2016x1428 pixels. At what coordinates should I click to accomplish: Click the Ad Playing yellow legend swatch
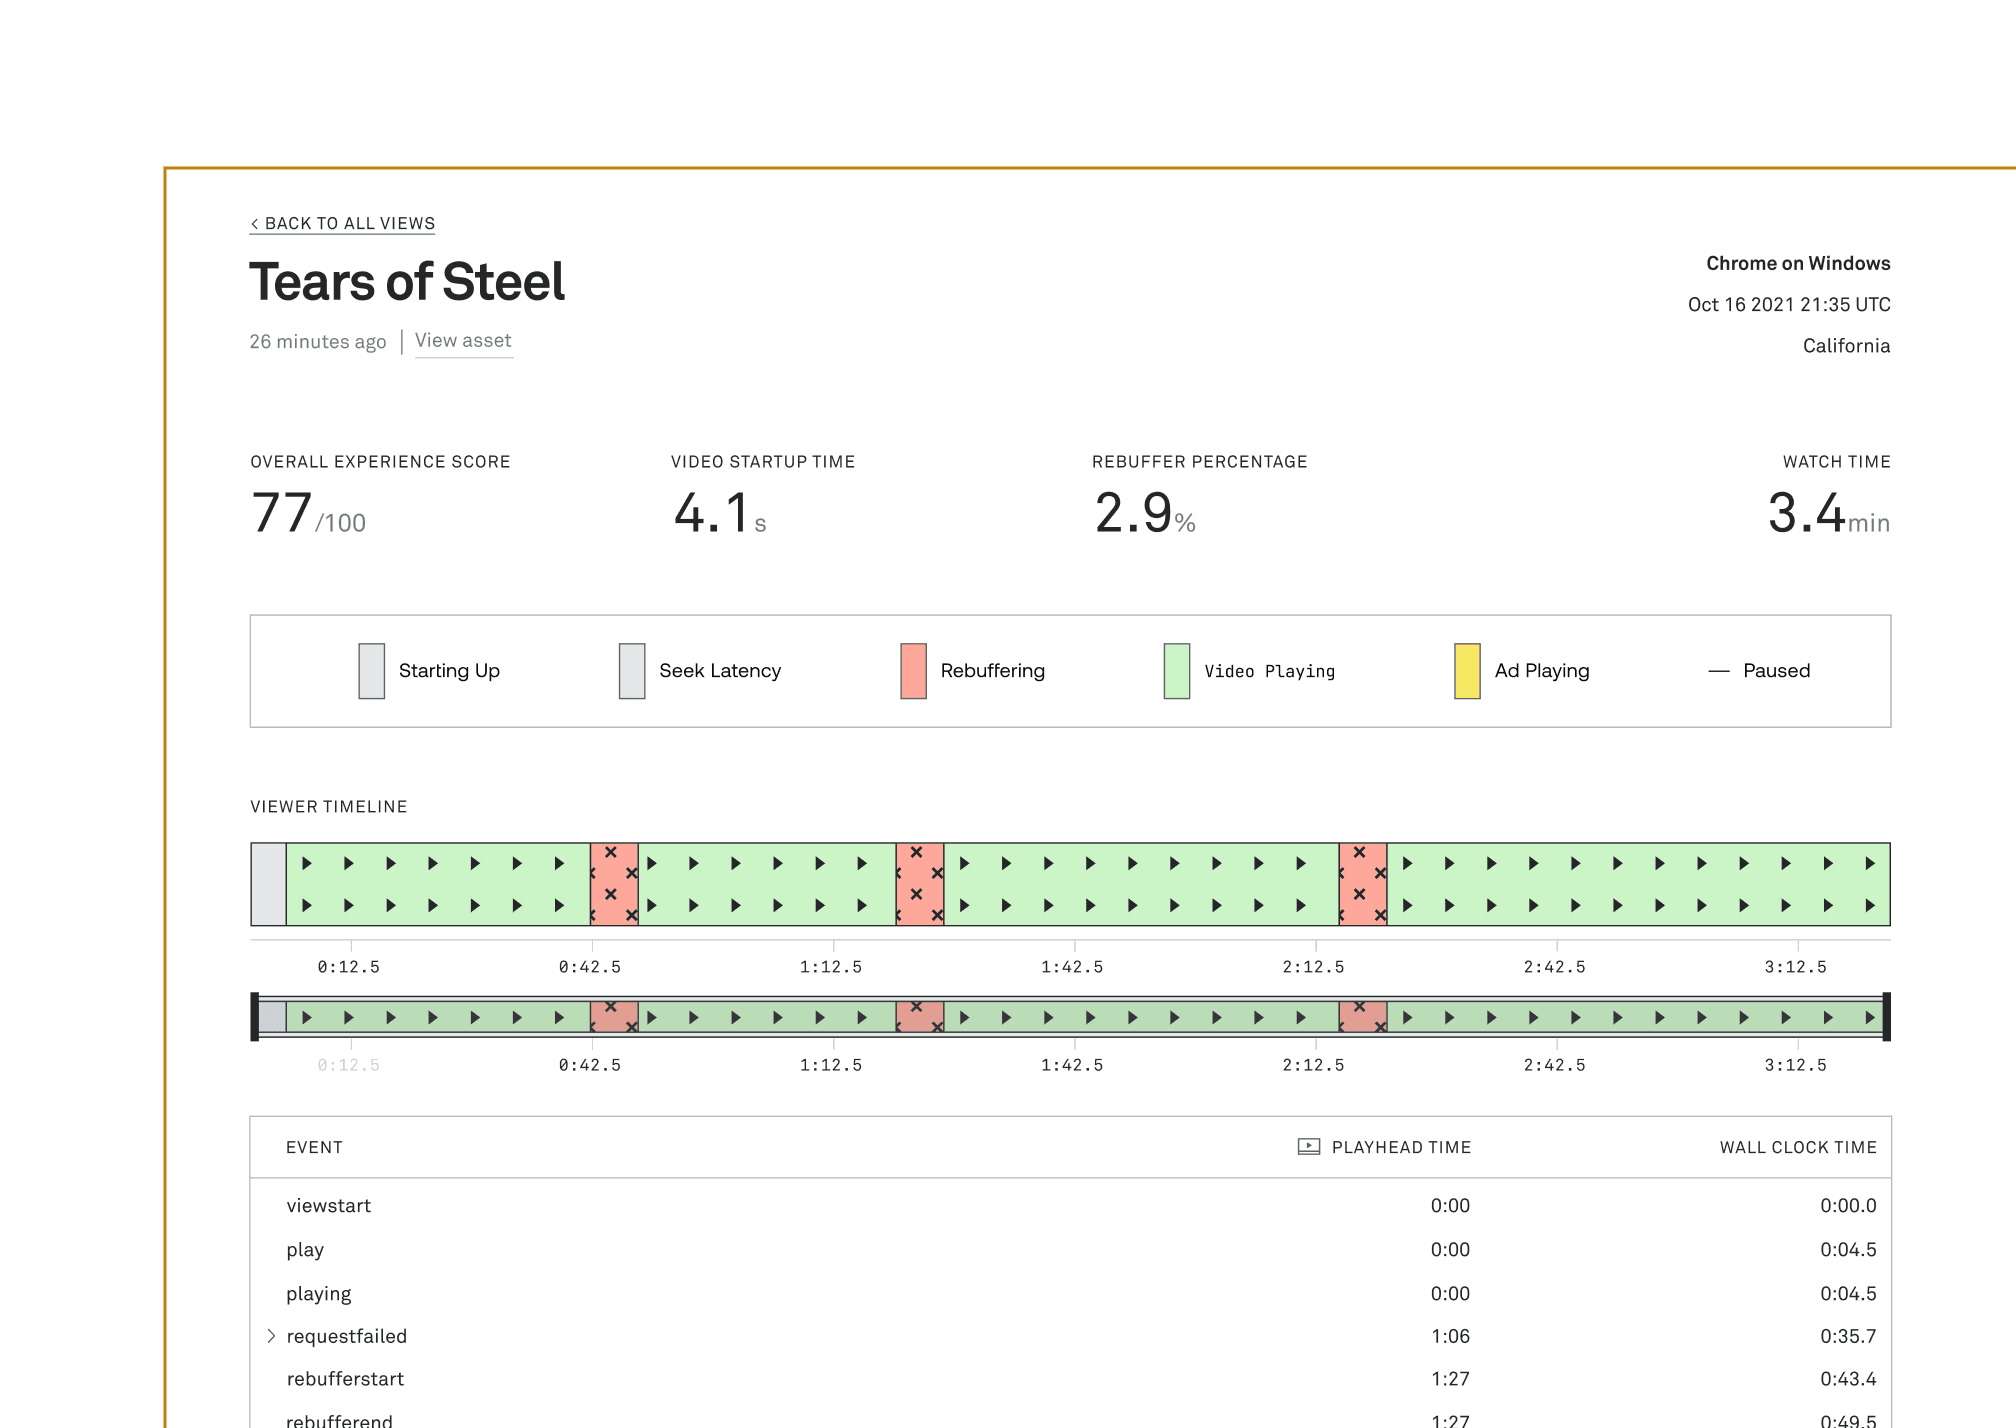tap(1467, 671)
